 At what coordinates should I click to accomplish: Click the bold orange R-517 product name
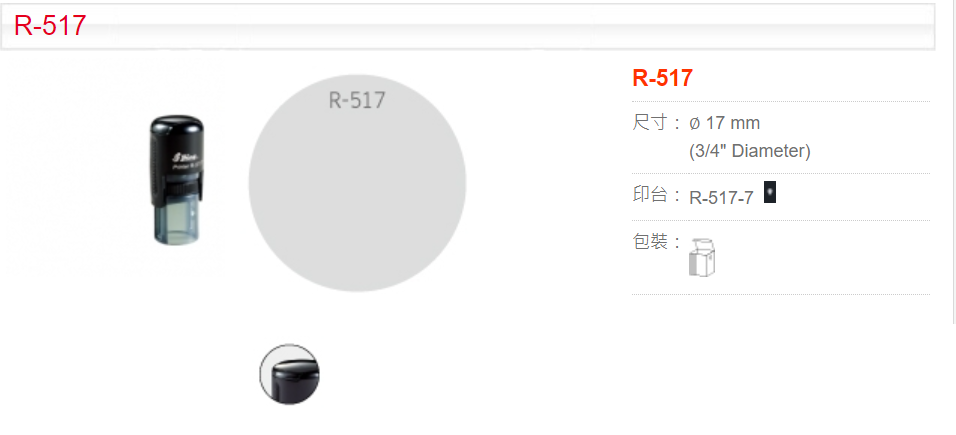coord(663,78)
